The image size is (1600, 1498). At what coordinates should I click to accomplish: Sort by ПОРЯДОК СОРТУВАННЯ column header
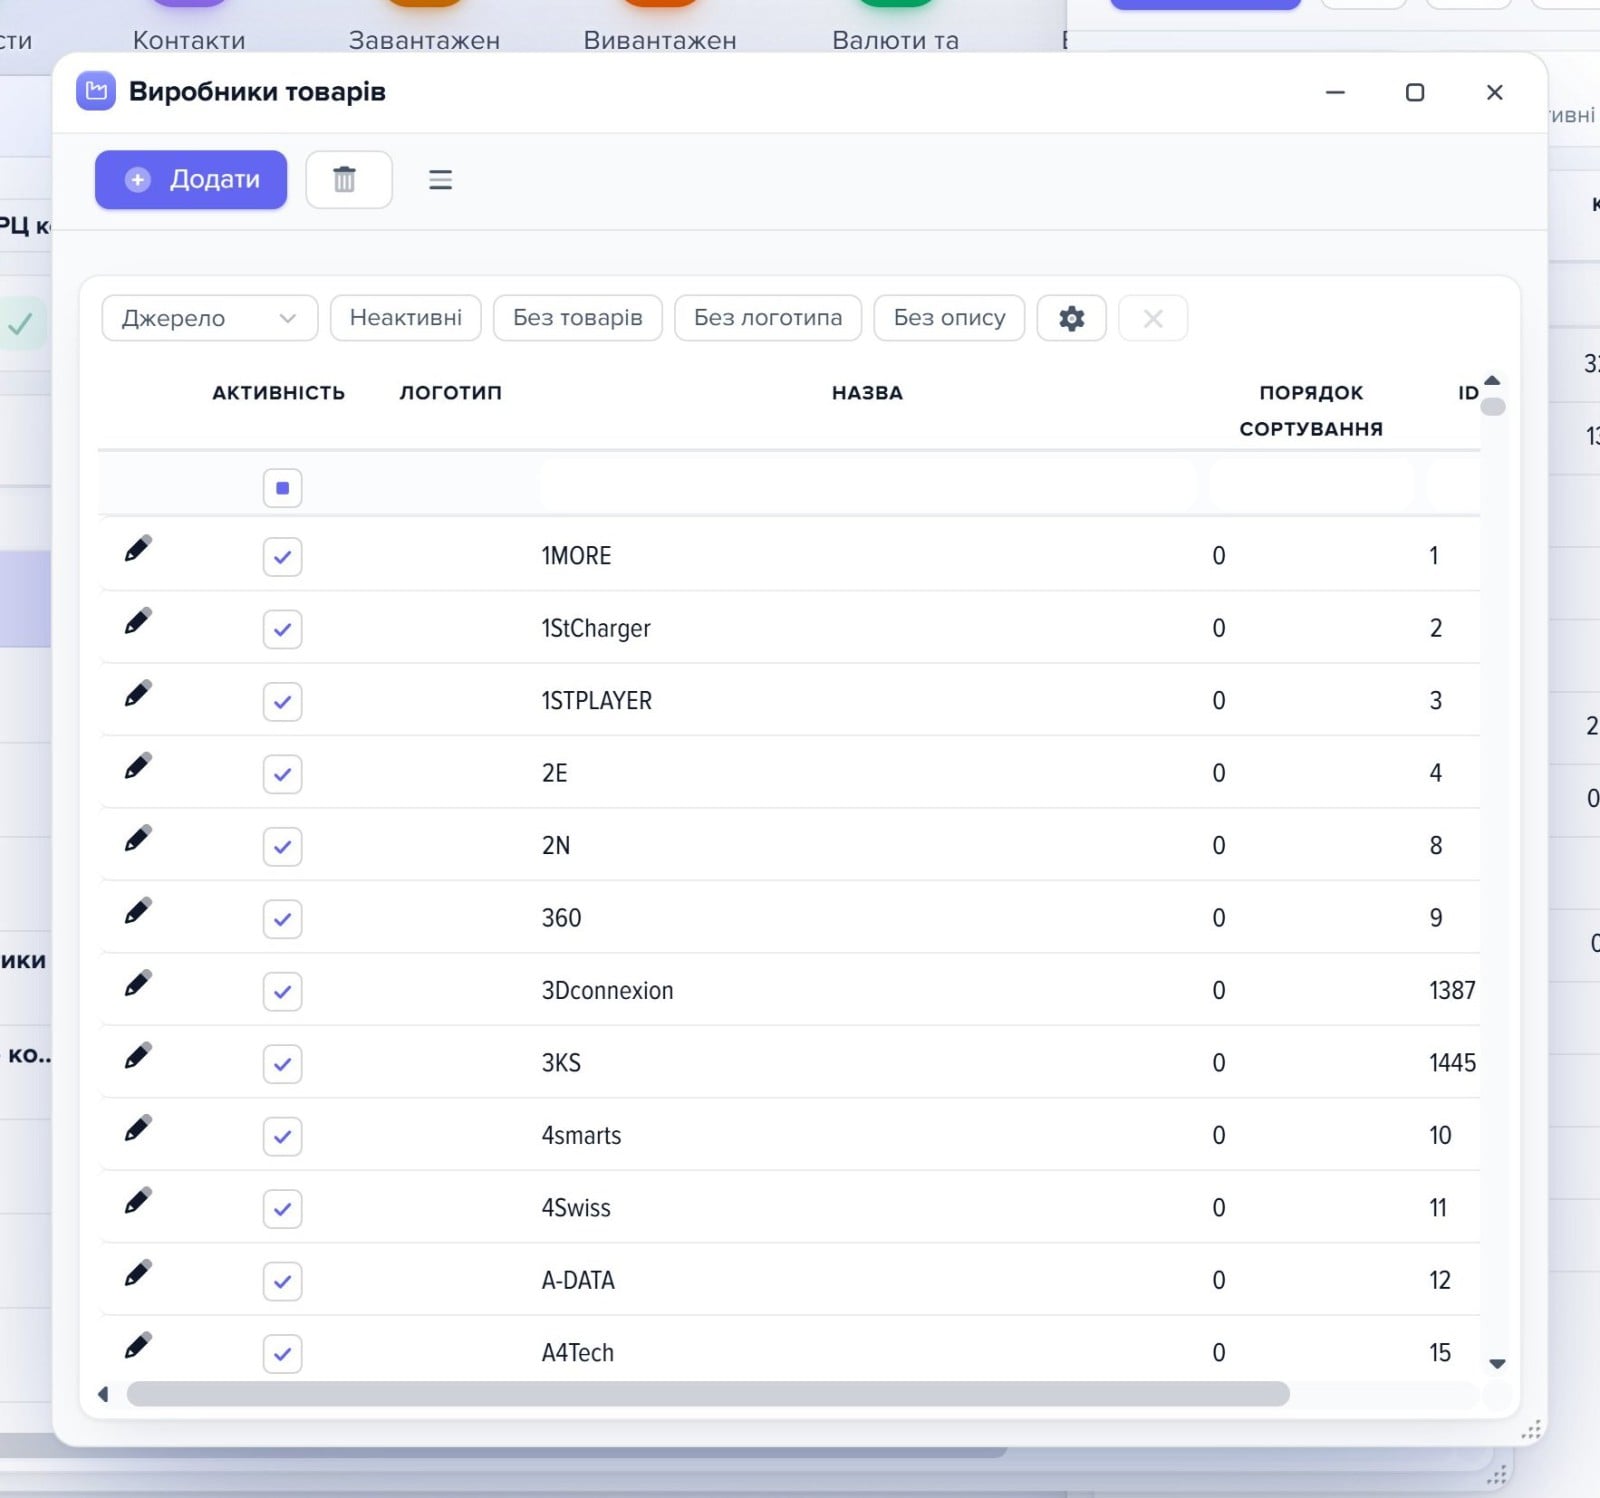coord(1311,411)
